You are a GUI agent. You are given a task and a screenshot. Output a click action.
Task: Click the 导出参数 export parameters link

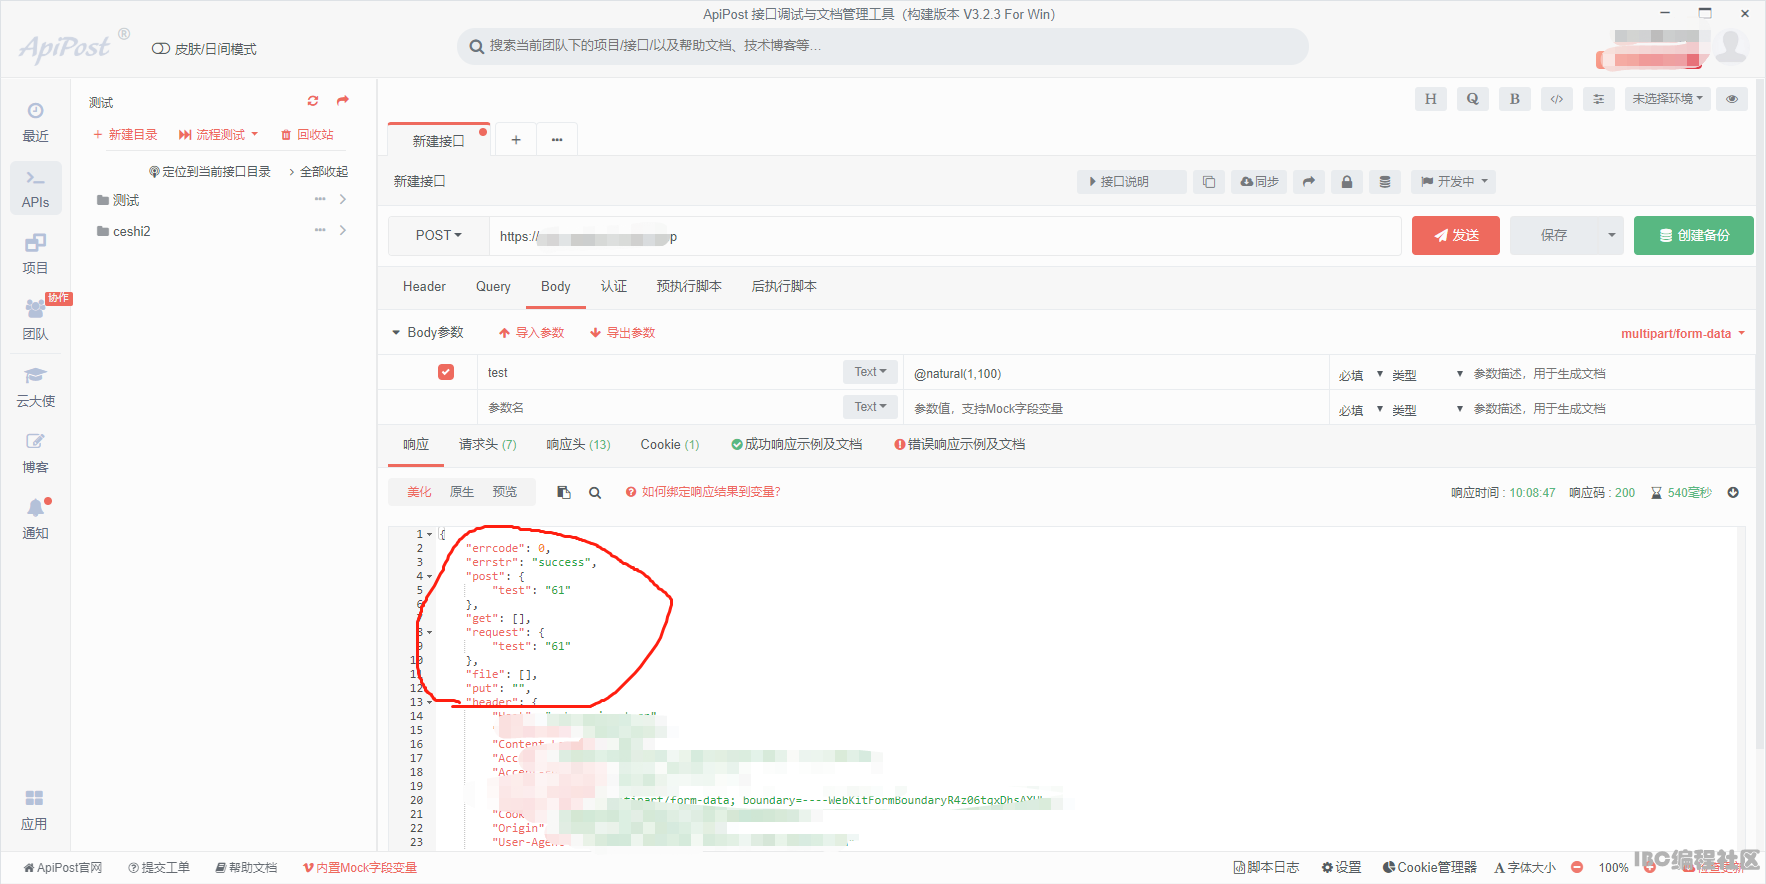pos(622,333)
